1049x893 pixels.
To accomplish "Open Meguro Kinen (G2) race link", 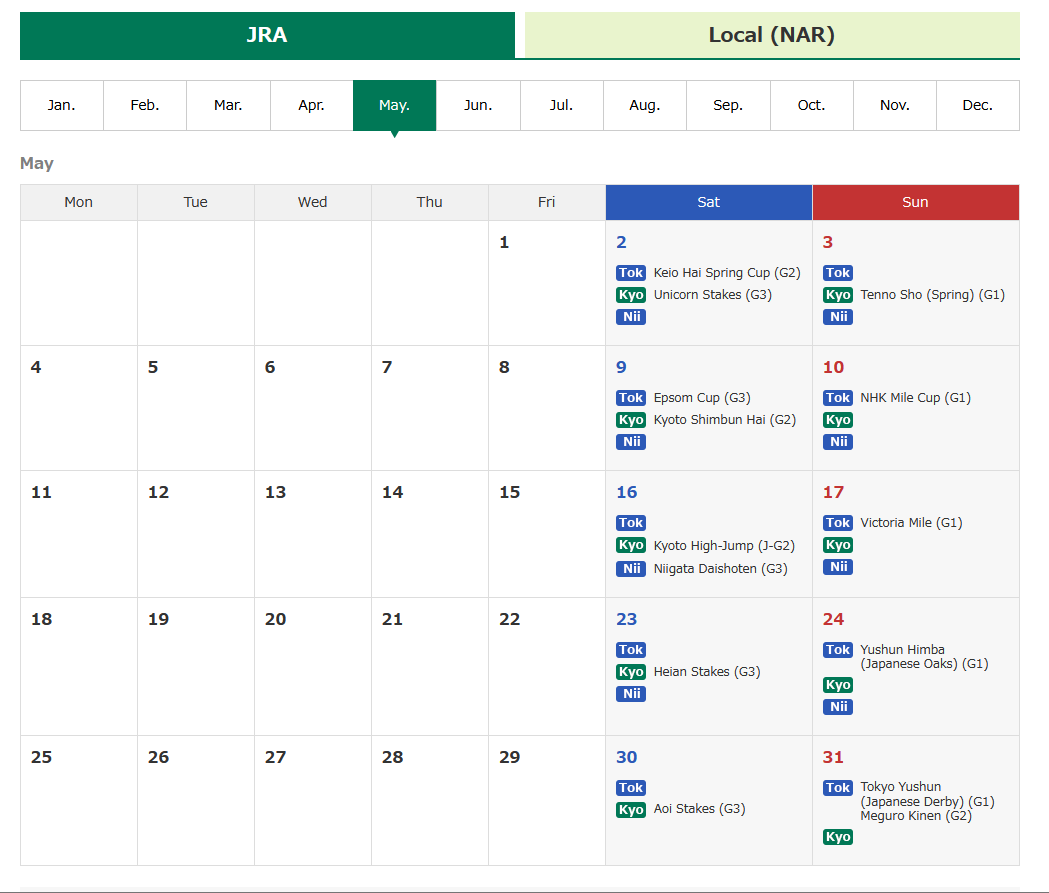I will coord(916,816).
